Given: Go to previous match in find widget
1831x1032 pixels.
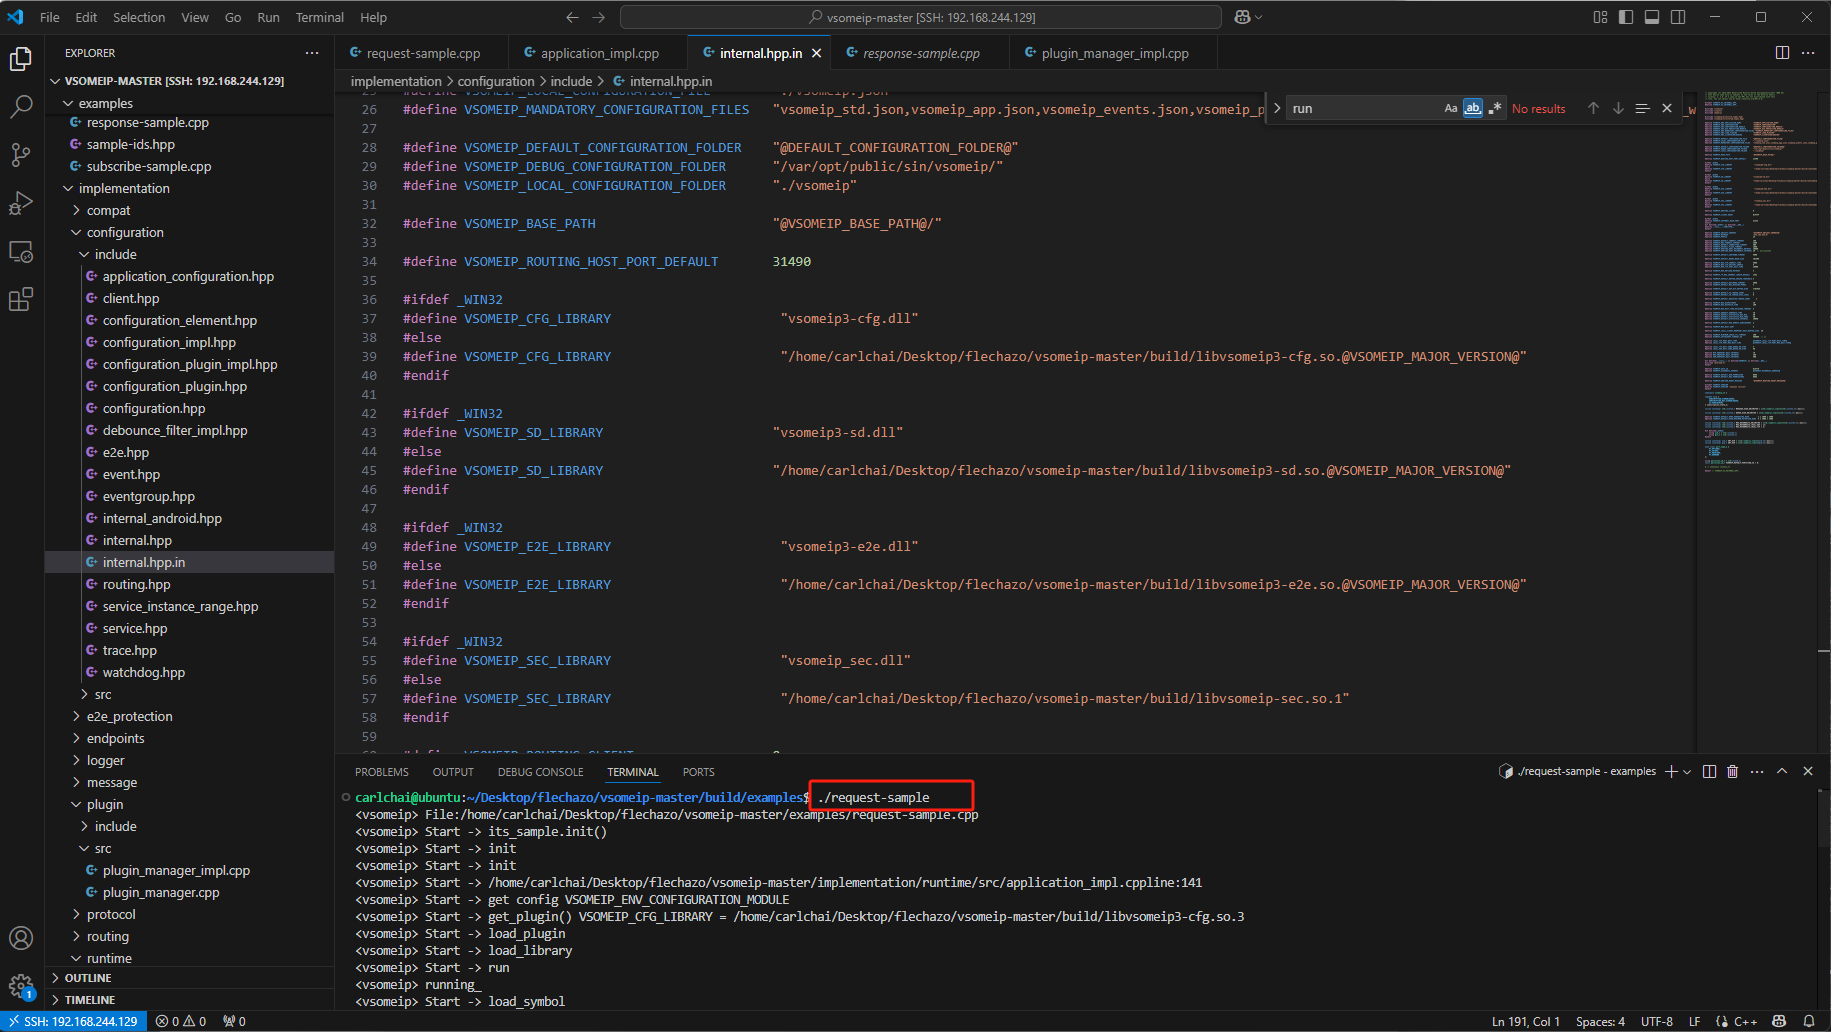Looking at the screenshot, I should click(x=1593, y=108).
